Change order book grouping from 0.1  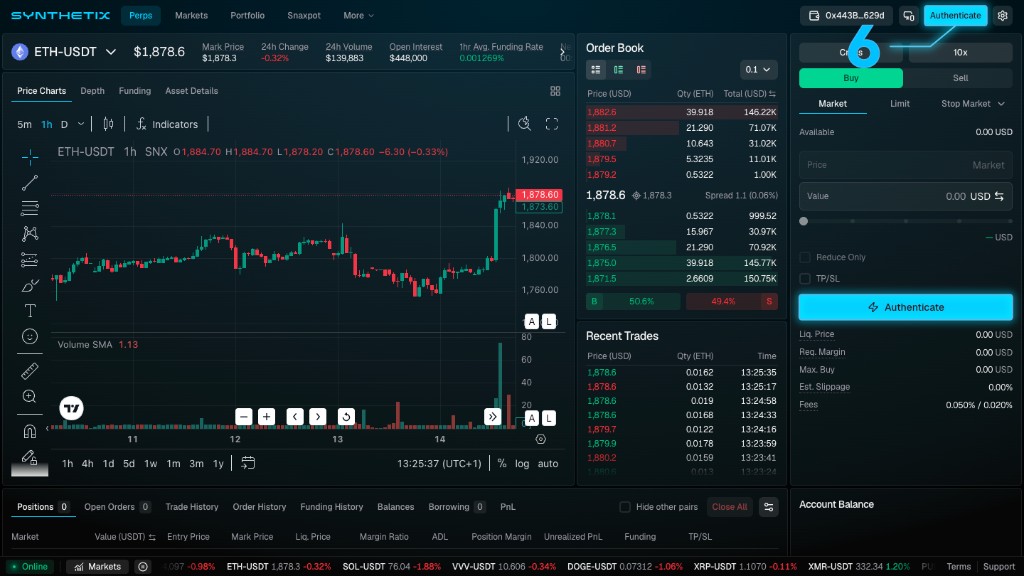pyautogui.click(x=758, y=70)
